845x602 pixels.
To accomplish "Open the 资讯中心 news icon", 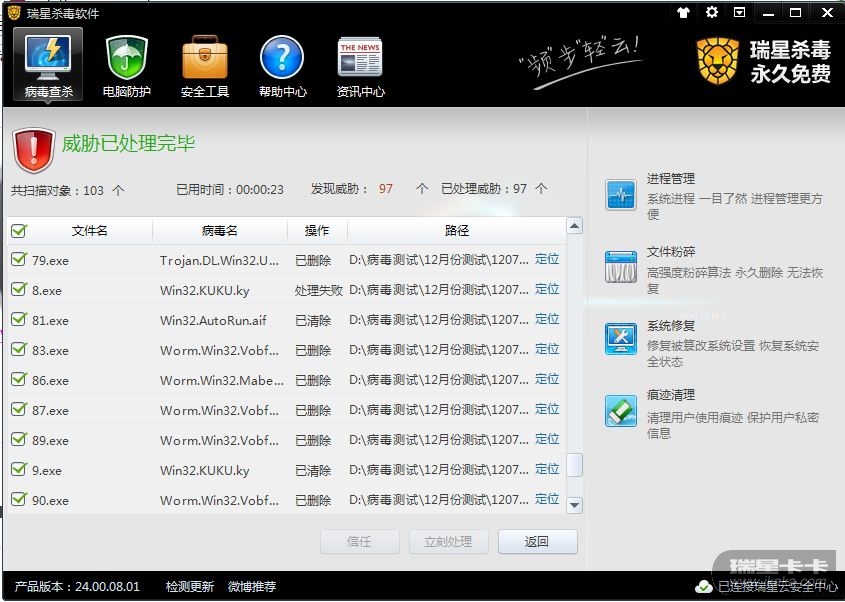I will coord(360,57).
